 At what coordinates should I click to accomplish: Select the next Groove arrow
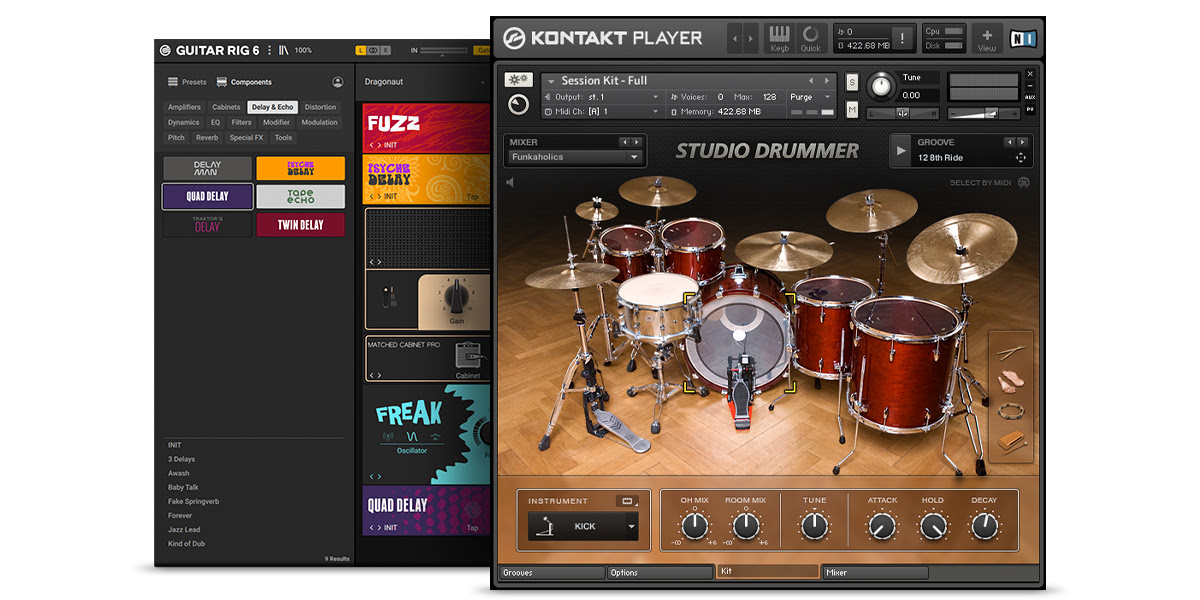1022,142
